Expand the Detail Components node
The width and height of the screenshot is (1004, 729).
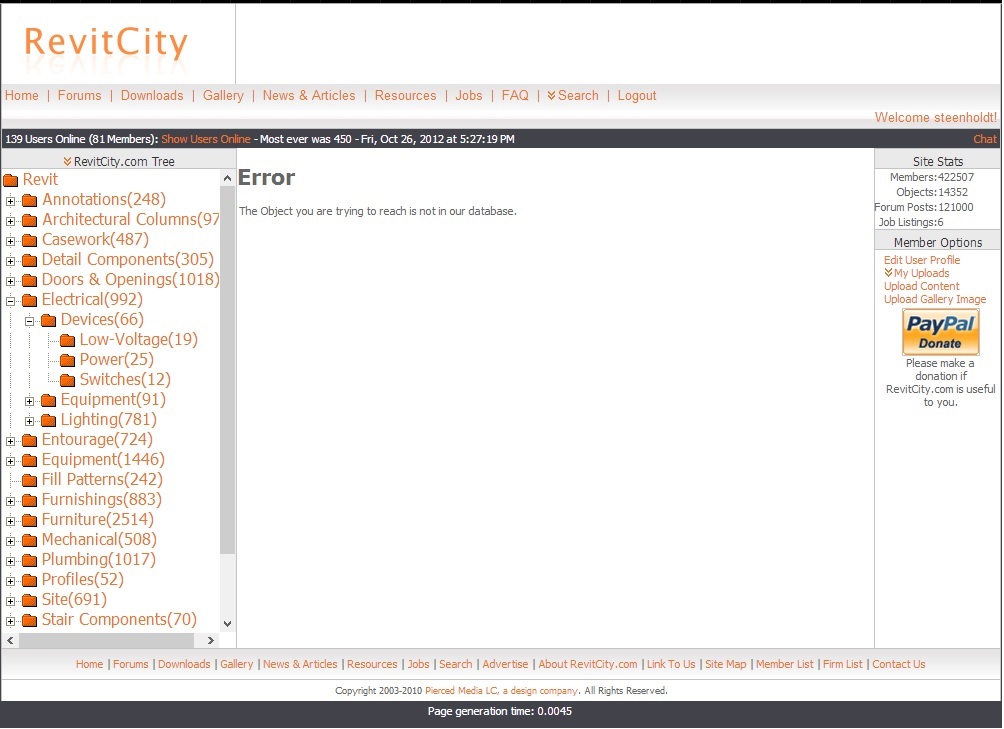click(x=10, y=261)
